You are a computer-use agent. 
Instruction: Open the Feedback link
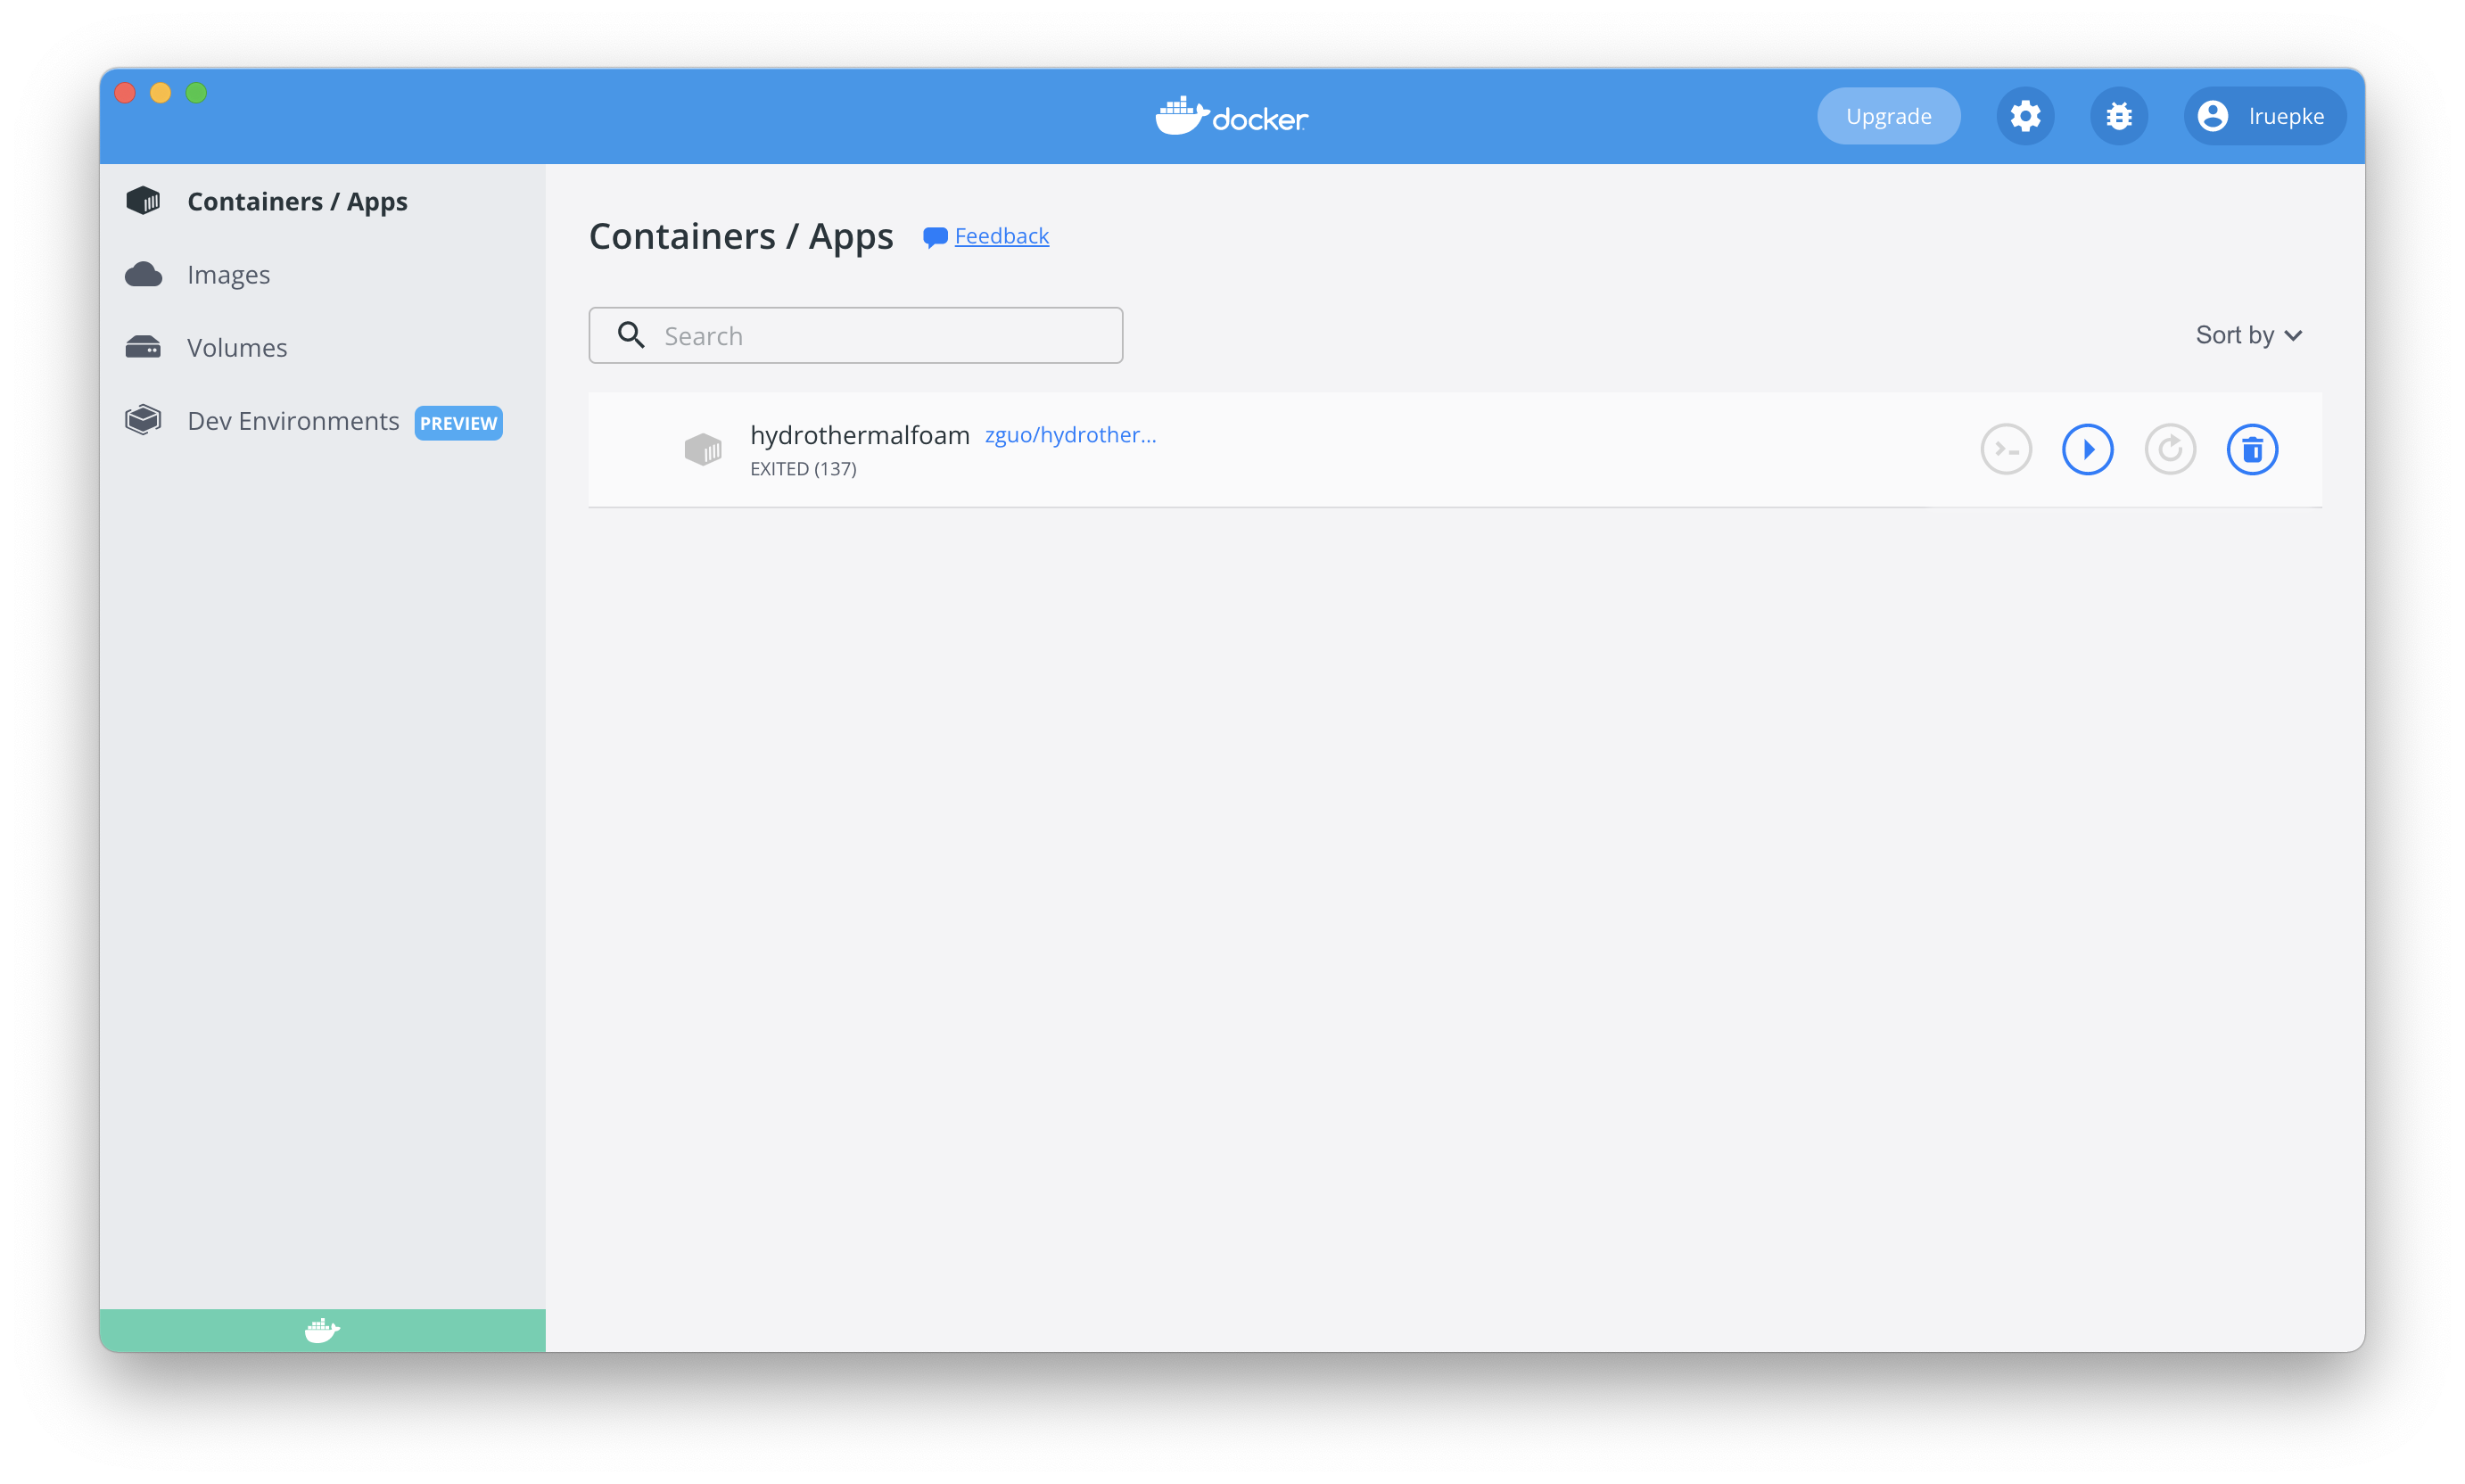click(x=1001, y=236)
